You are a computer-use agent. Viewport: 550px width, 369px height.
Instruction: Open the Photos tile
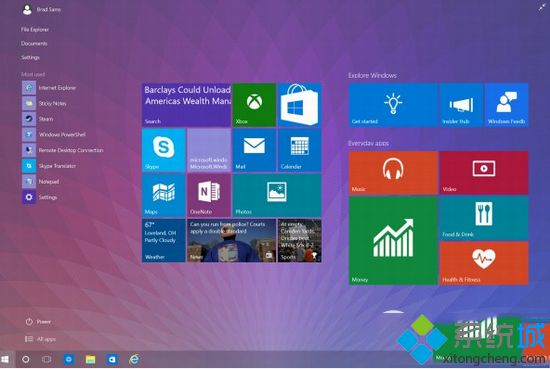(277, 195)
